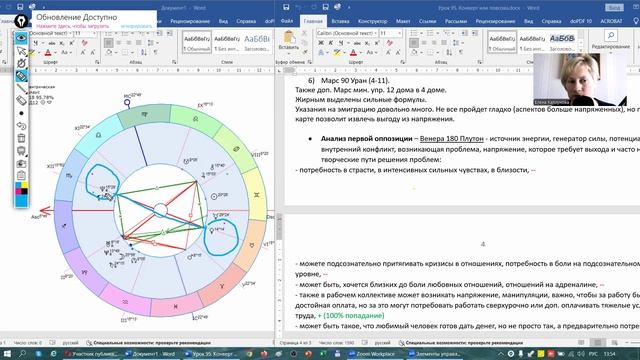Open paragraph dialog launcher in right Word Абзац group

click(x=479, y=62)
